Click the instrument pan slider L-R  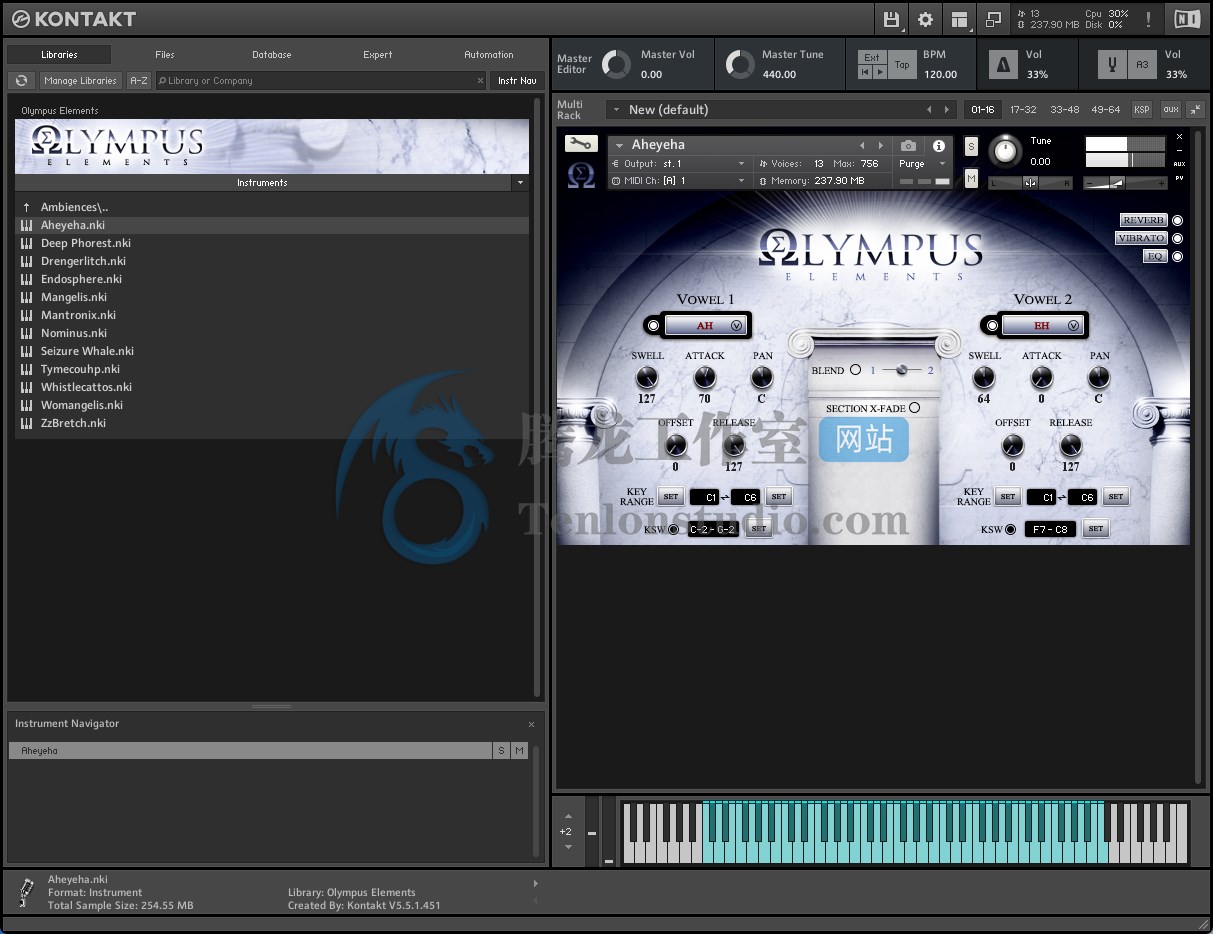tap(1030, 183)
